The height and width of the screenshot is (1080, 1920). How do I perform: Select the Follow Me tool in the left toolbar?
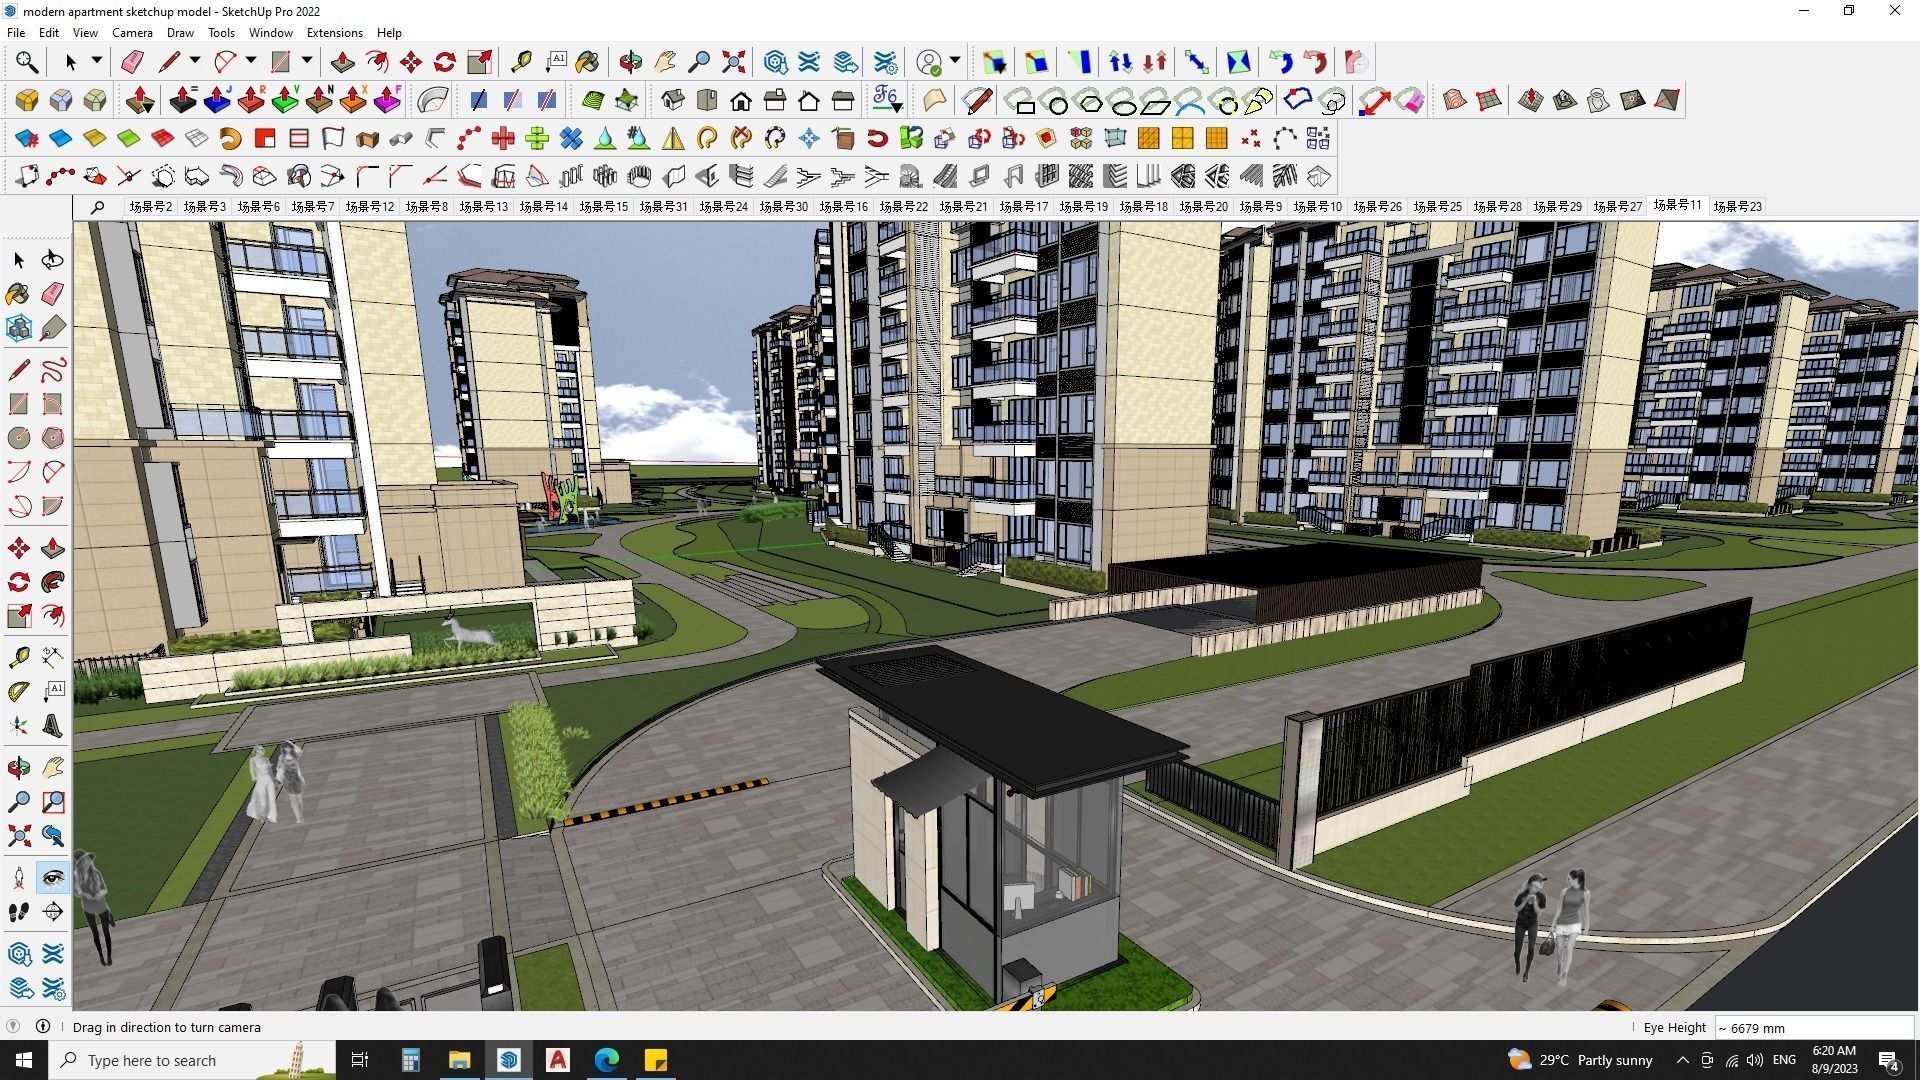click(x=52, y=582)
